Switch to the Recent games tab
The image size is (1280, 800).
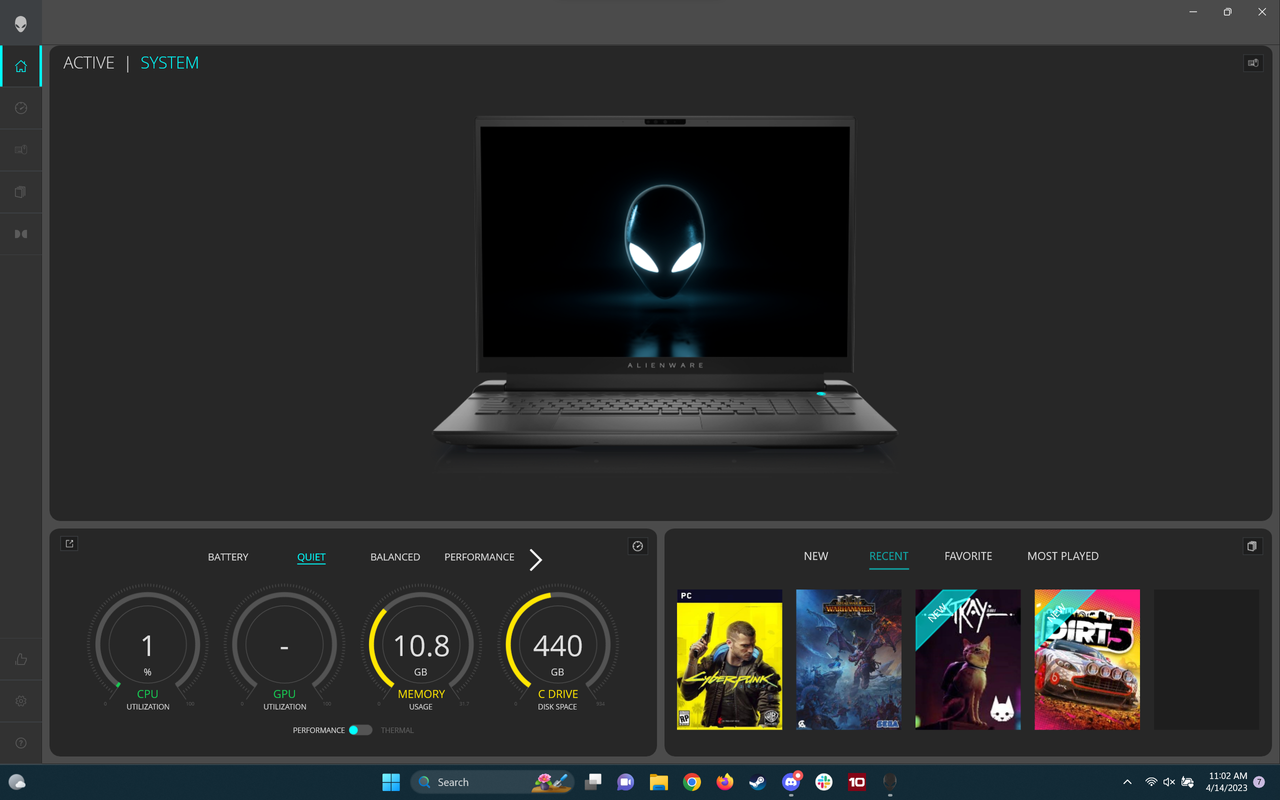[889, 556]
